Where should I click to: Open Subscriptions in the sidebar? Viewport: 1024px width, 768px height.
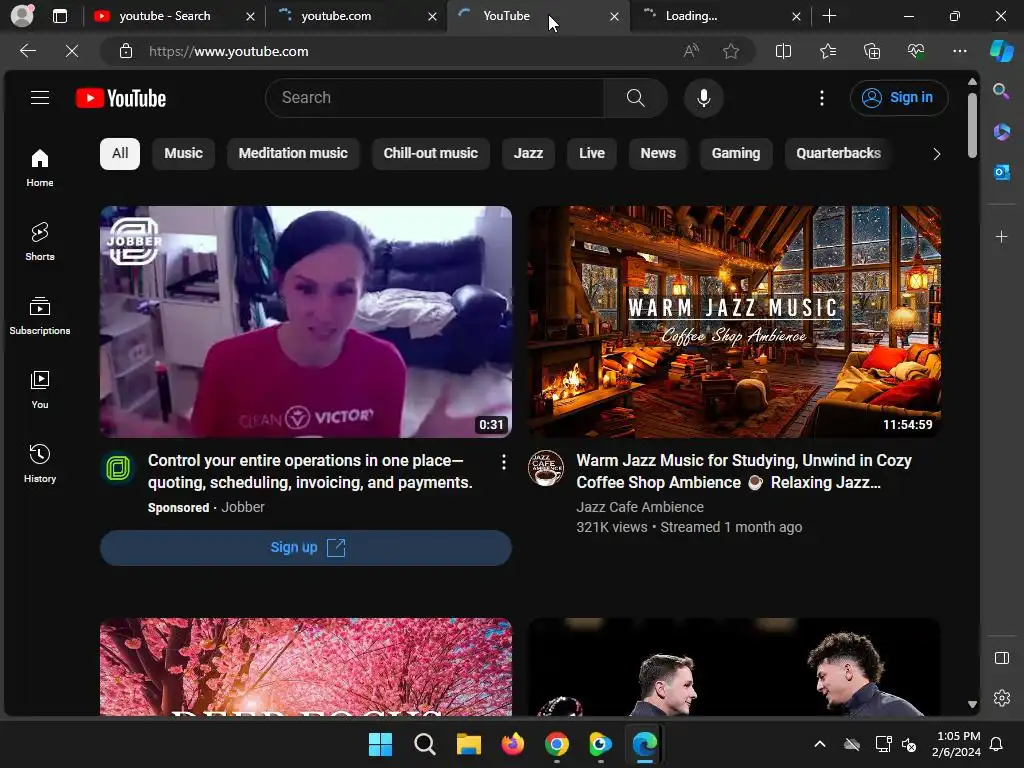point(40,315)
